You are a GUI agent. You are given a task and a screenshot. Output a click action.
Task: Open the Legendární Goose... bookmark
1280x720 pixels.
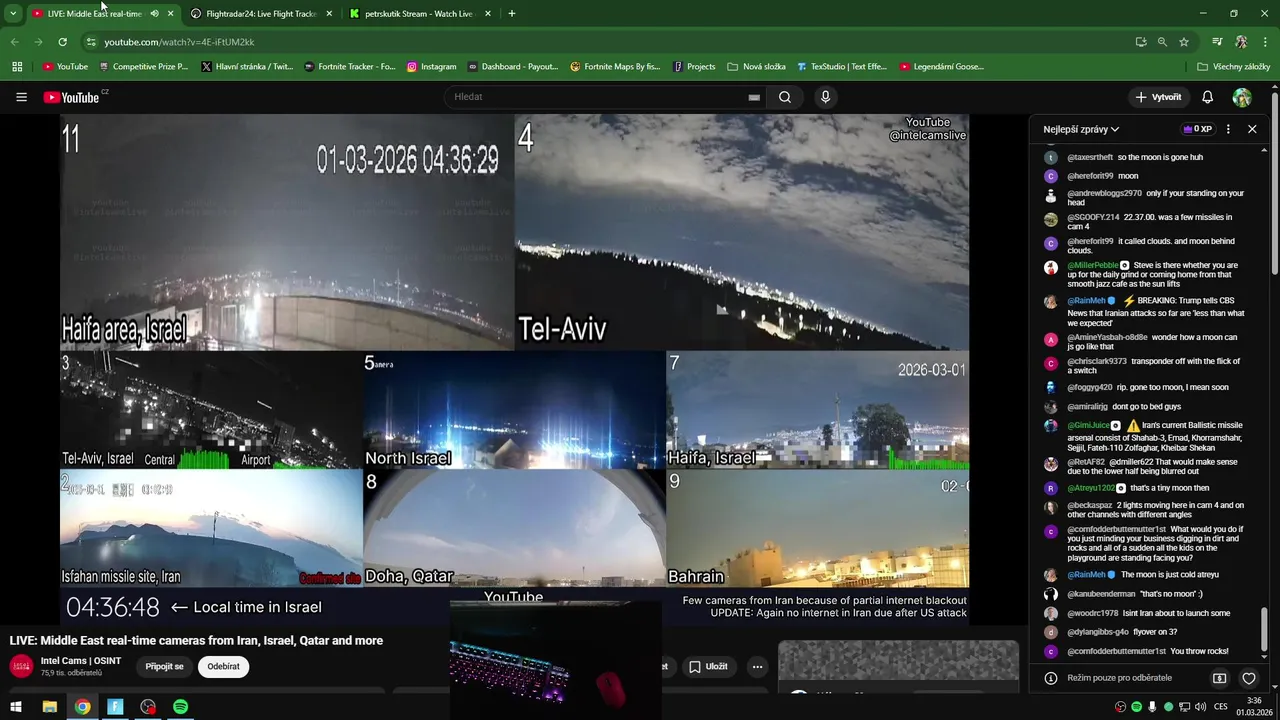pyautogui.click(x=941, y=67)
